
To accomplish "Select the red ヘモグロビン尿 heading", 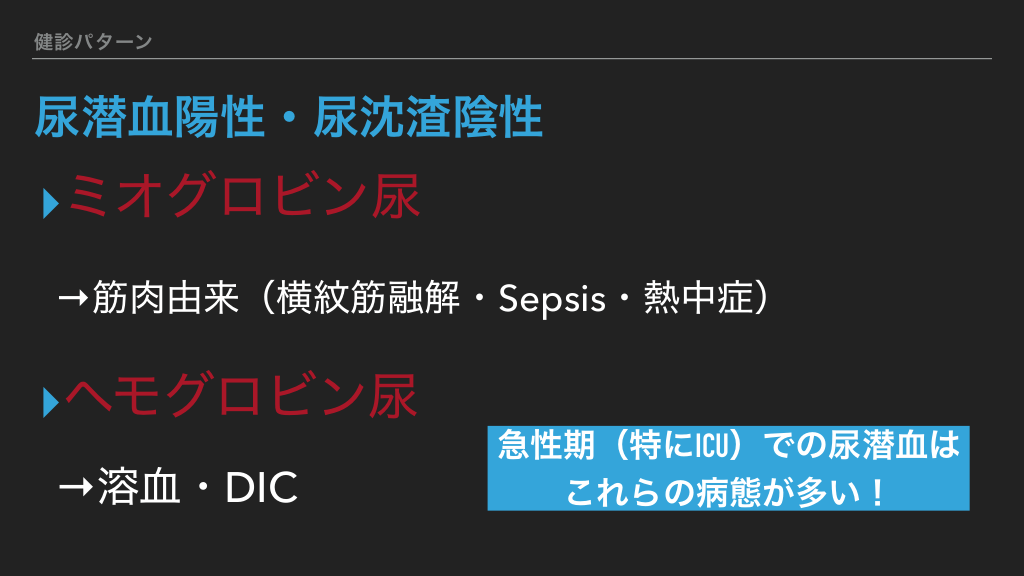I will tap(242, 397).
